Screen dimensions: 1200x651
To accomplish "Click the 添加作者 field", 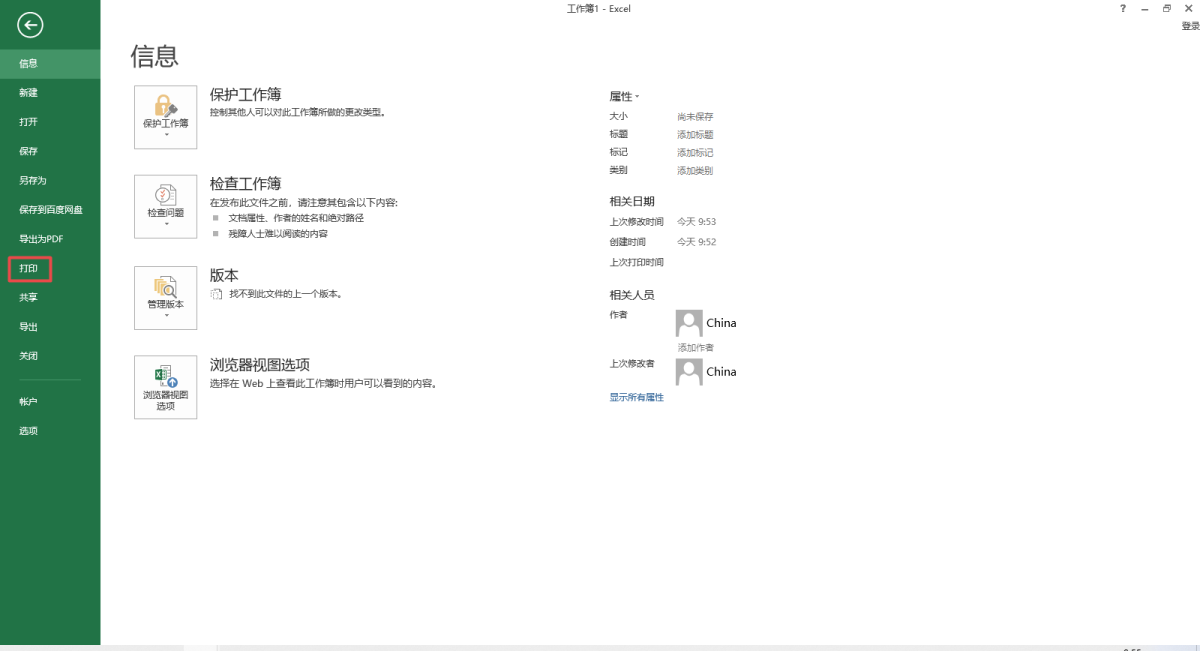I will [x=695, y=348].
